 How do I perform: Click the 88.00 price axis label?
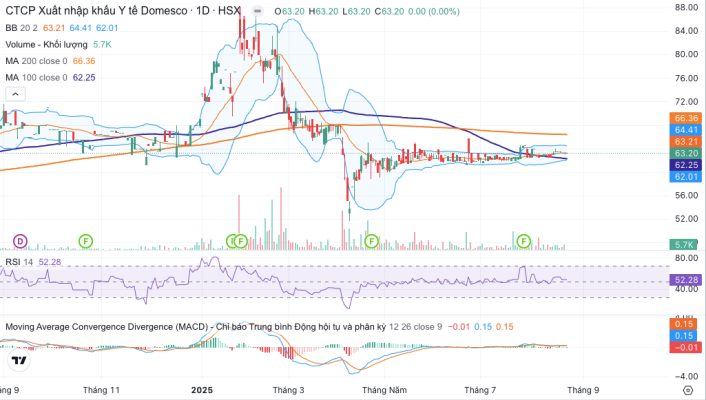[x=687, y=7]
